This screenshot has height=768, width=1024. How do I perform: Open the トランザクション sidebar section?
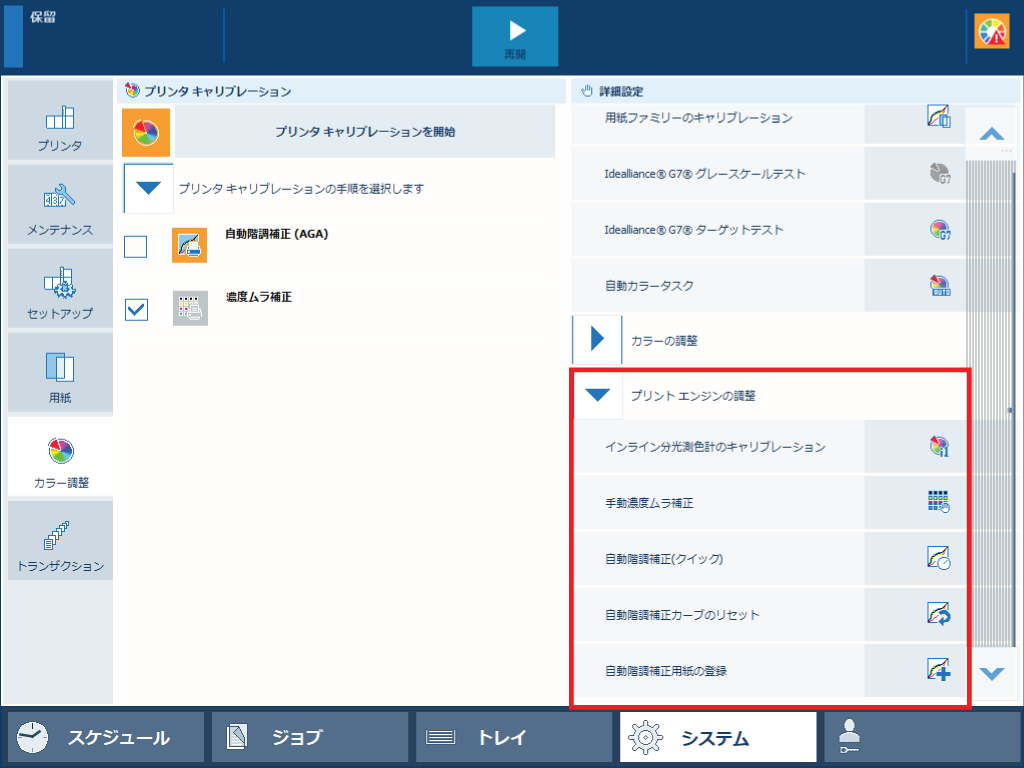tap(60, 541)
